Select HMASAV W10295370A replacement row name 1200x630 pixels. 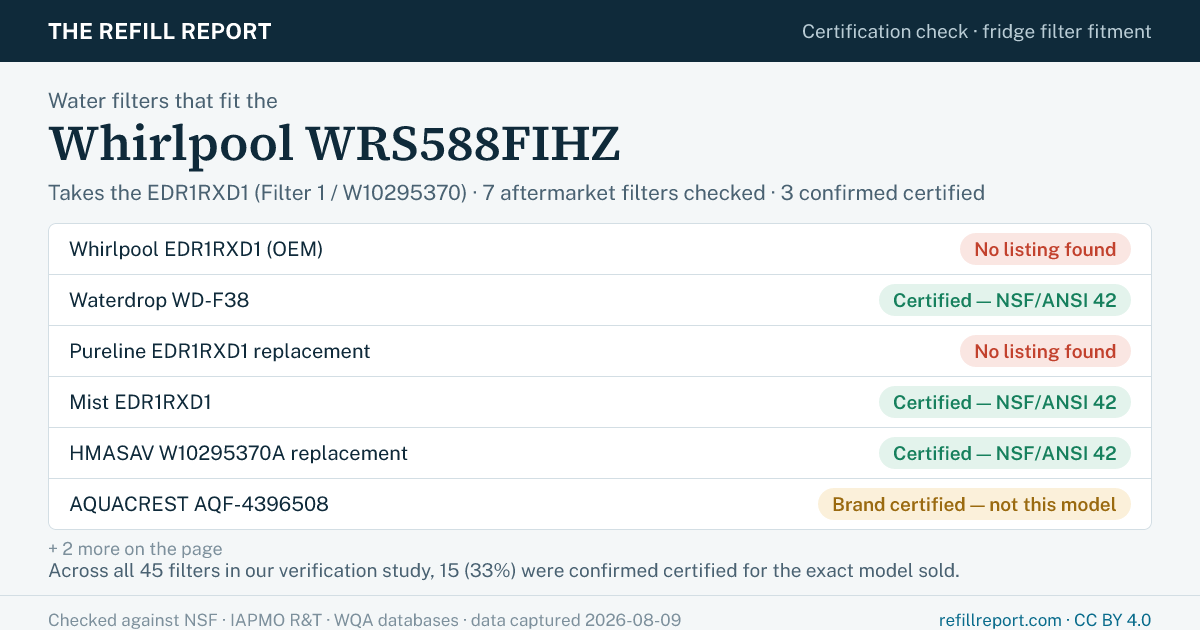238,453
